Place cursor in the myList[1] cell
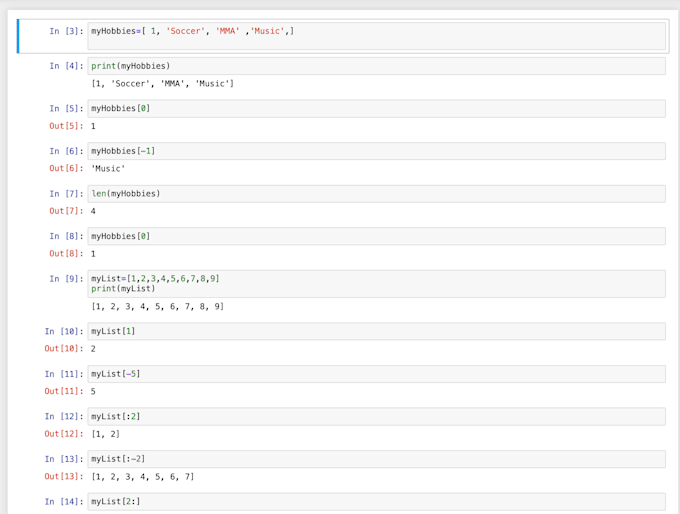 376,331
